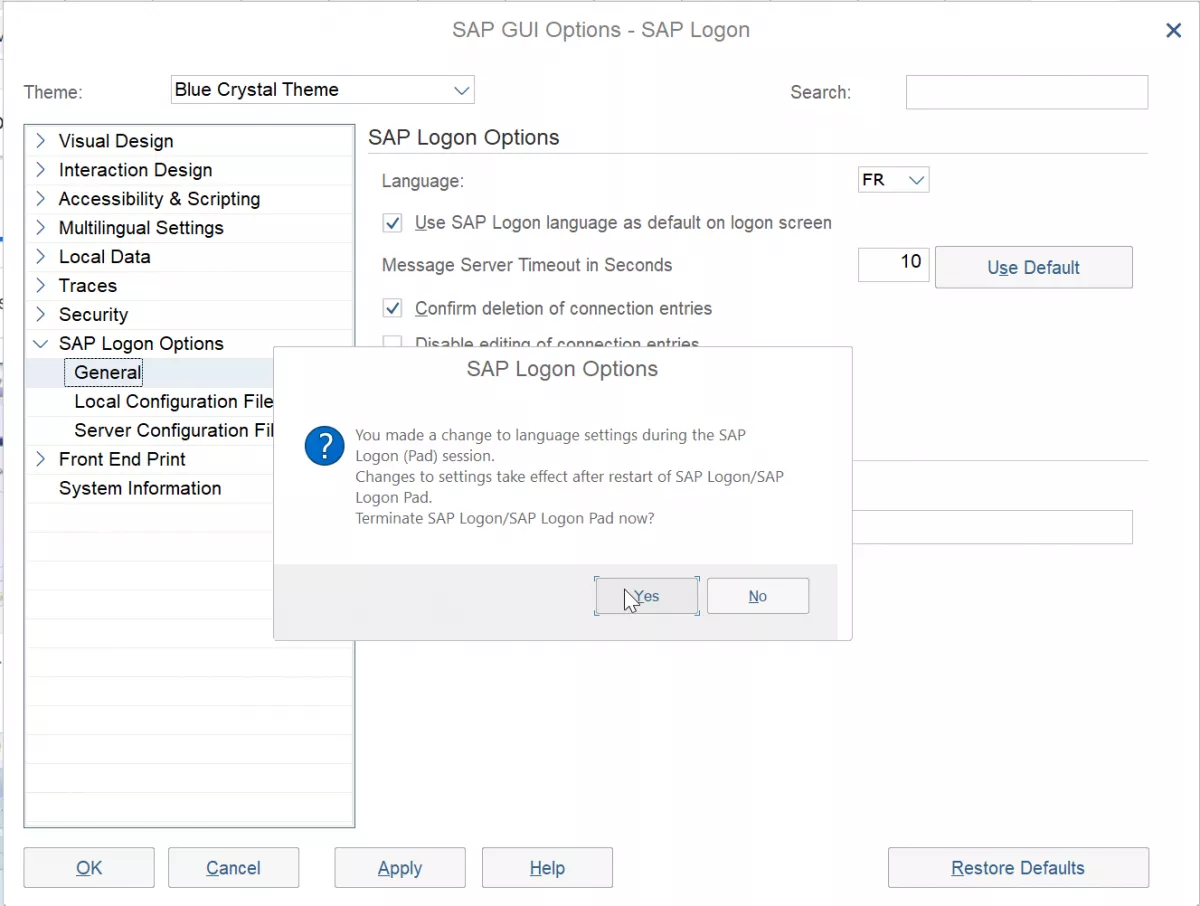Expand the Front End Print node
The image size is (1200, 906).
(40, 460)
